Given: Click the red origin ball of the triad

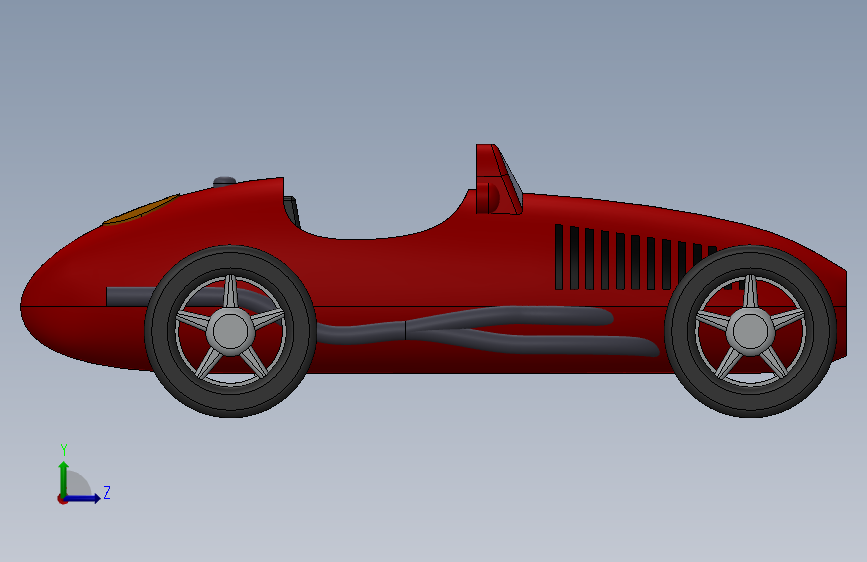Looking at the screenshot, I should pos(62,499).
